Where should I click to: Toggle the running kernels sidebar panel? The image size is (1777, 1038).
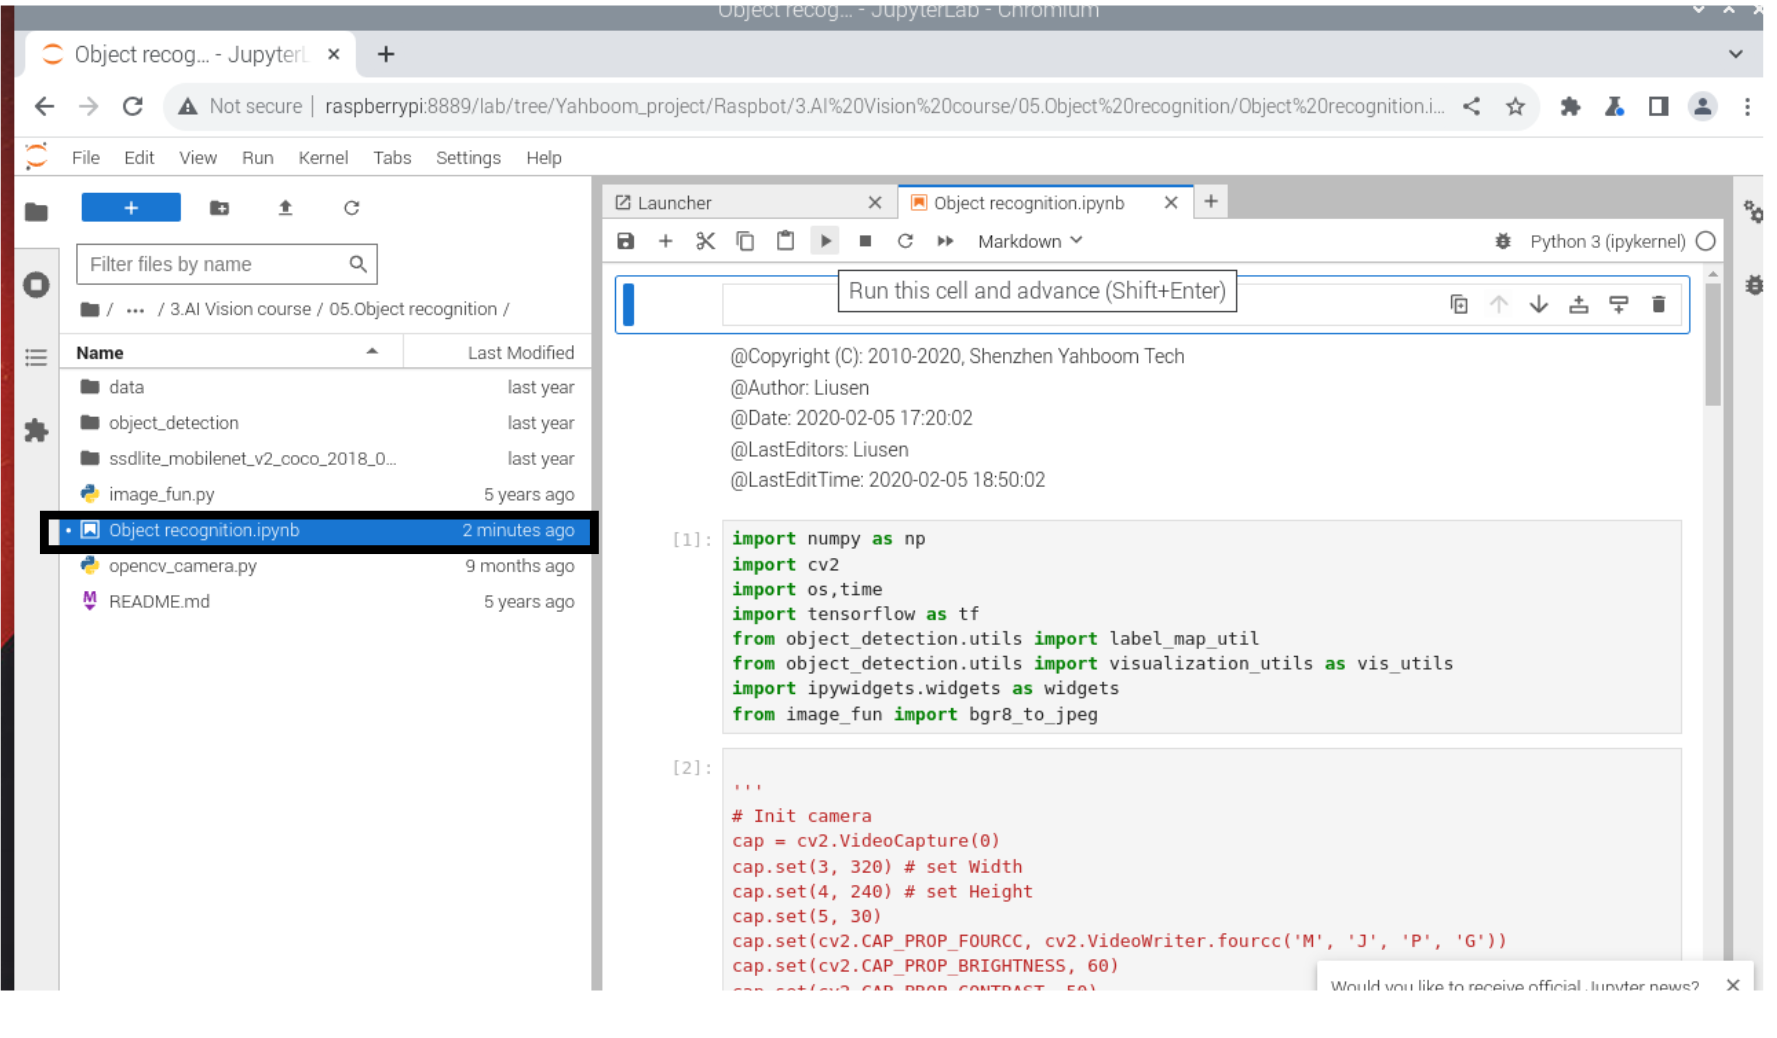[x=37, y=285]
